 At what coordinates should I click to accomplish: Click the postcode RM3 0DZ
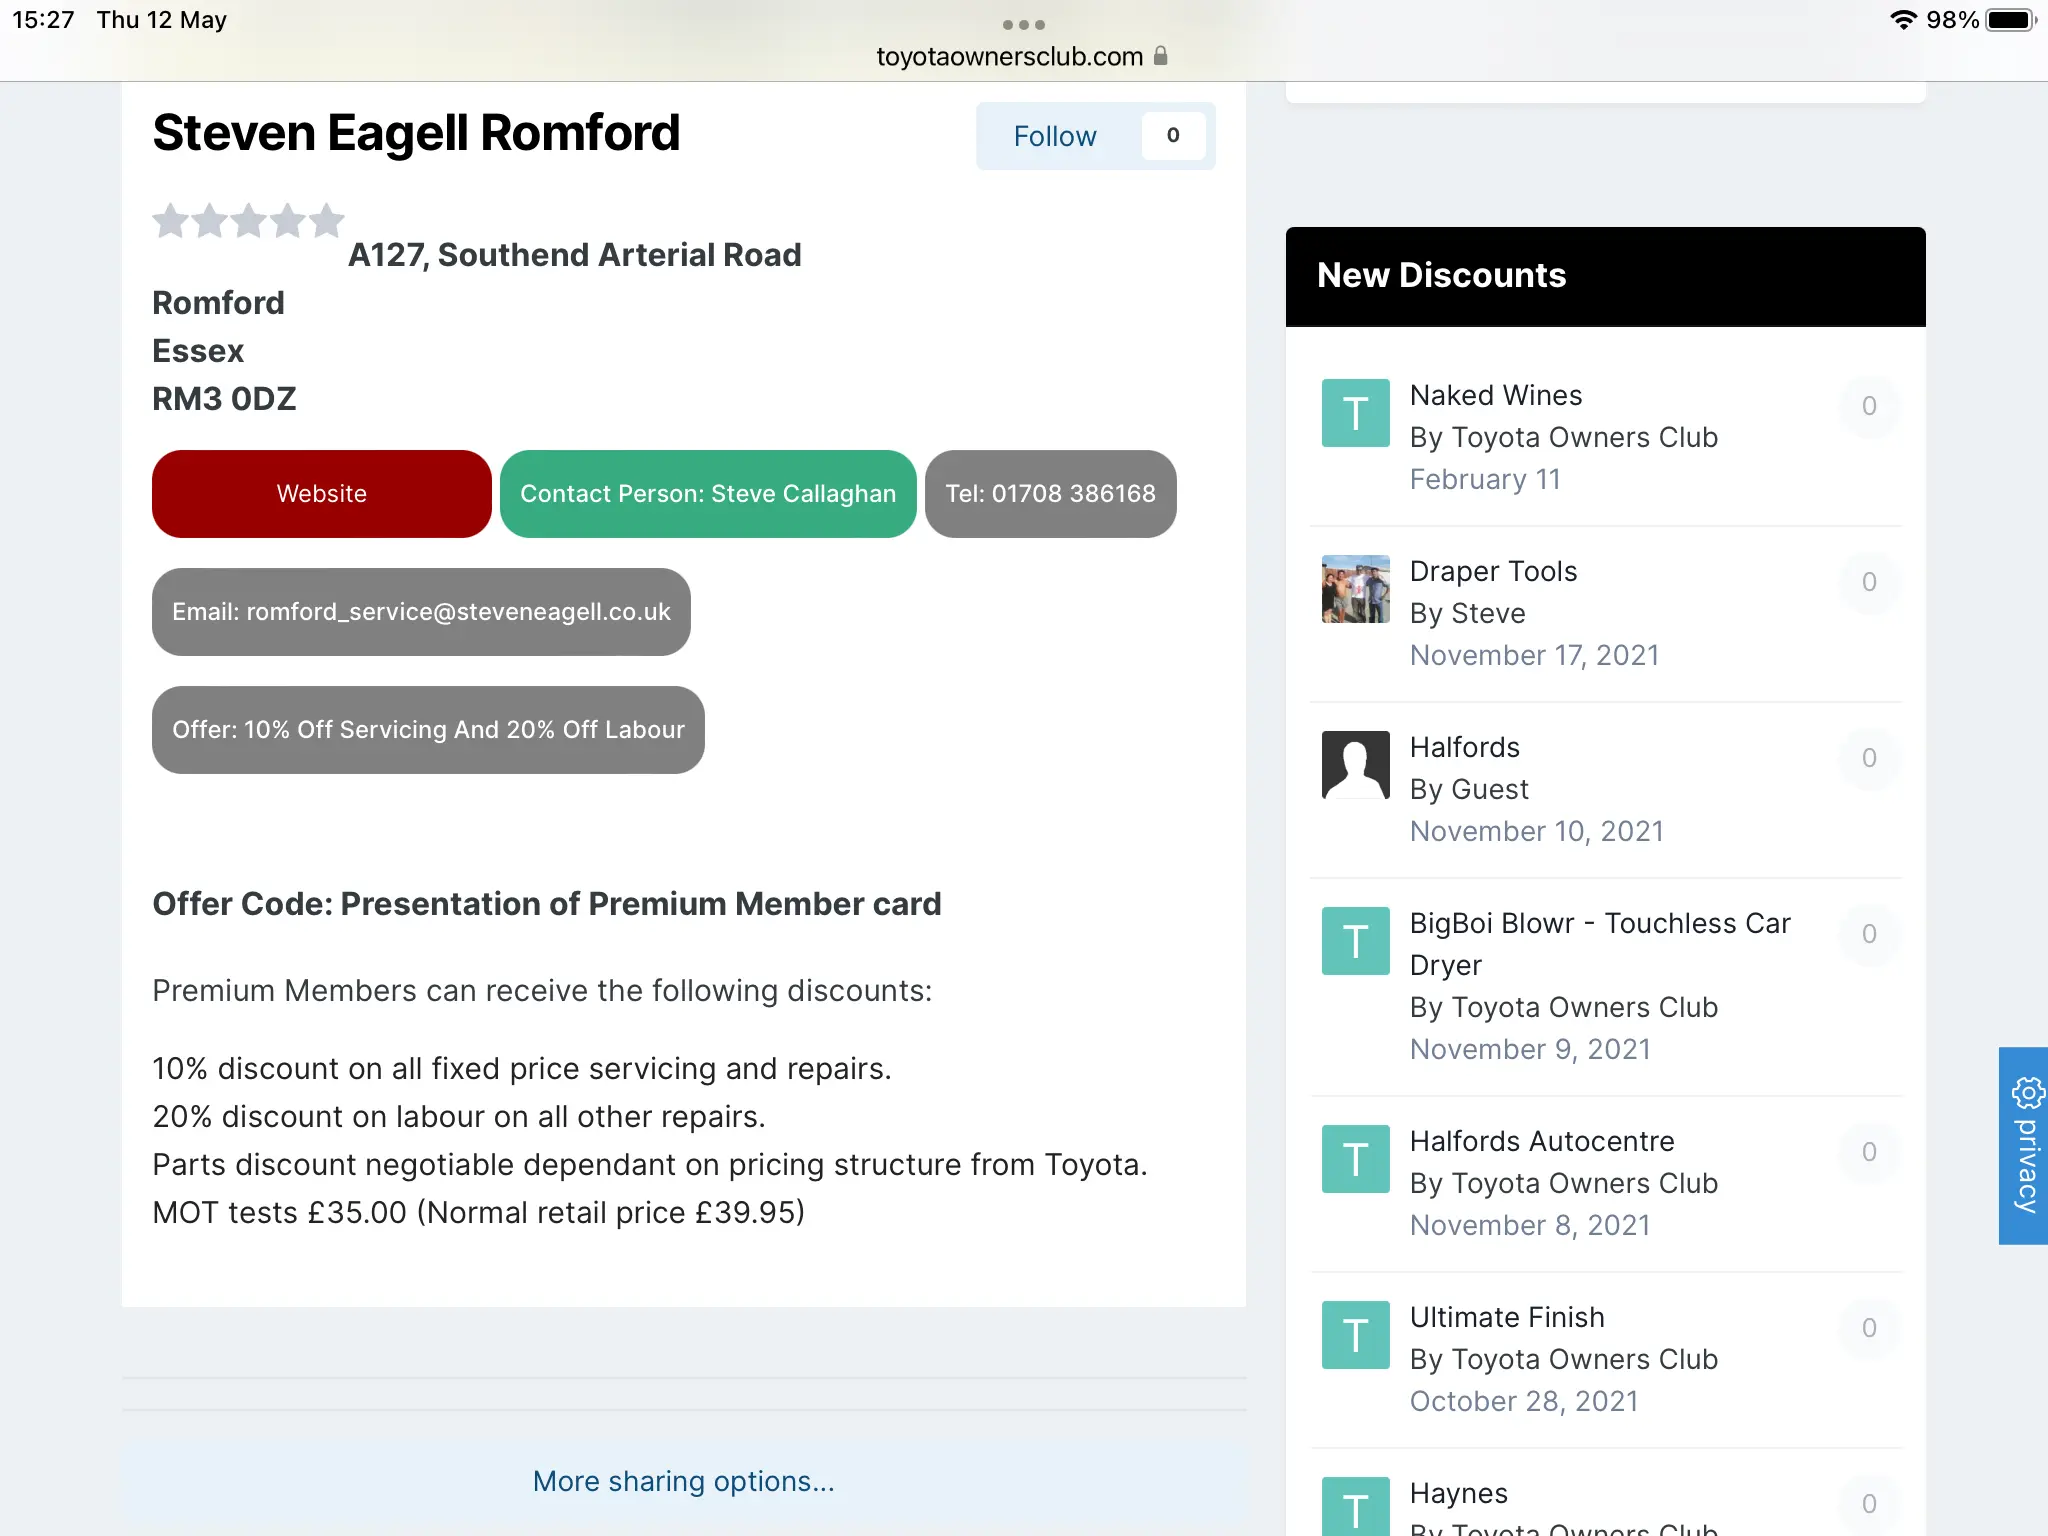pos(224,399)
